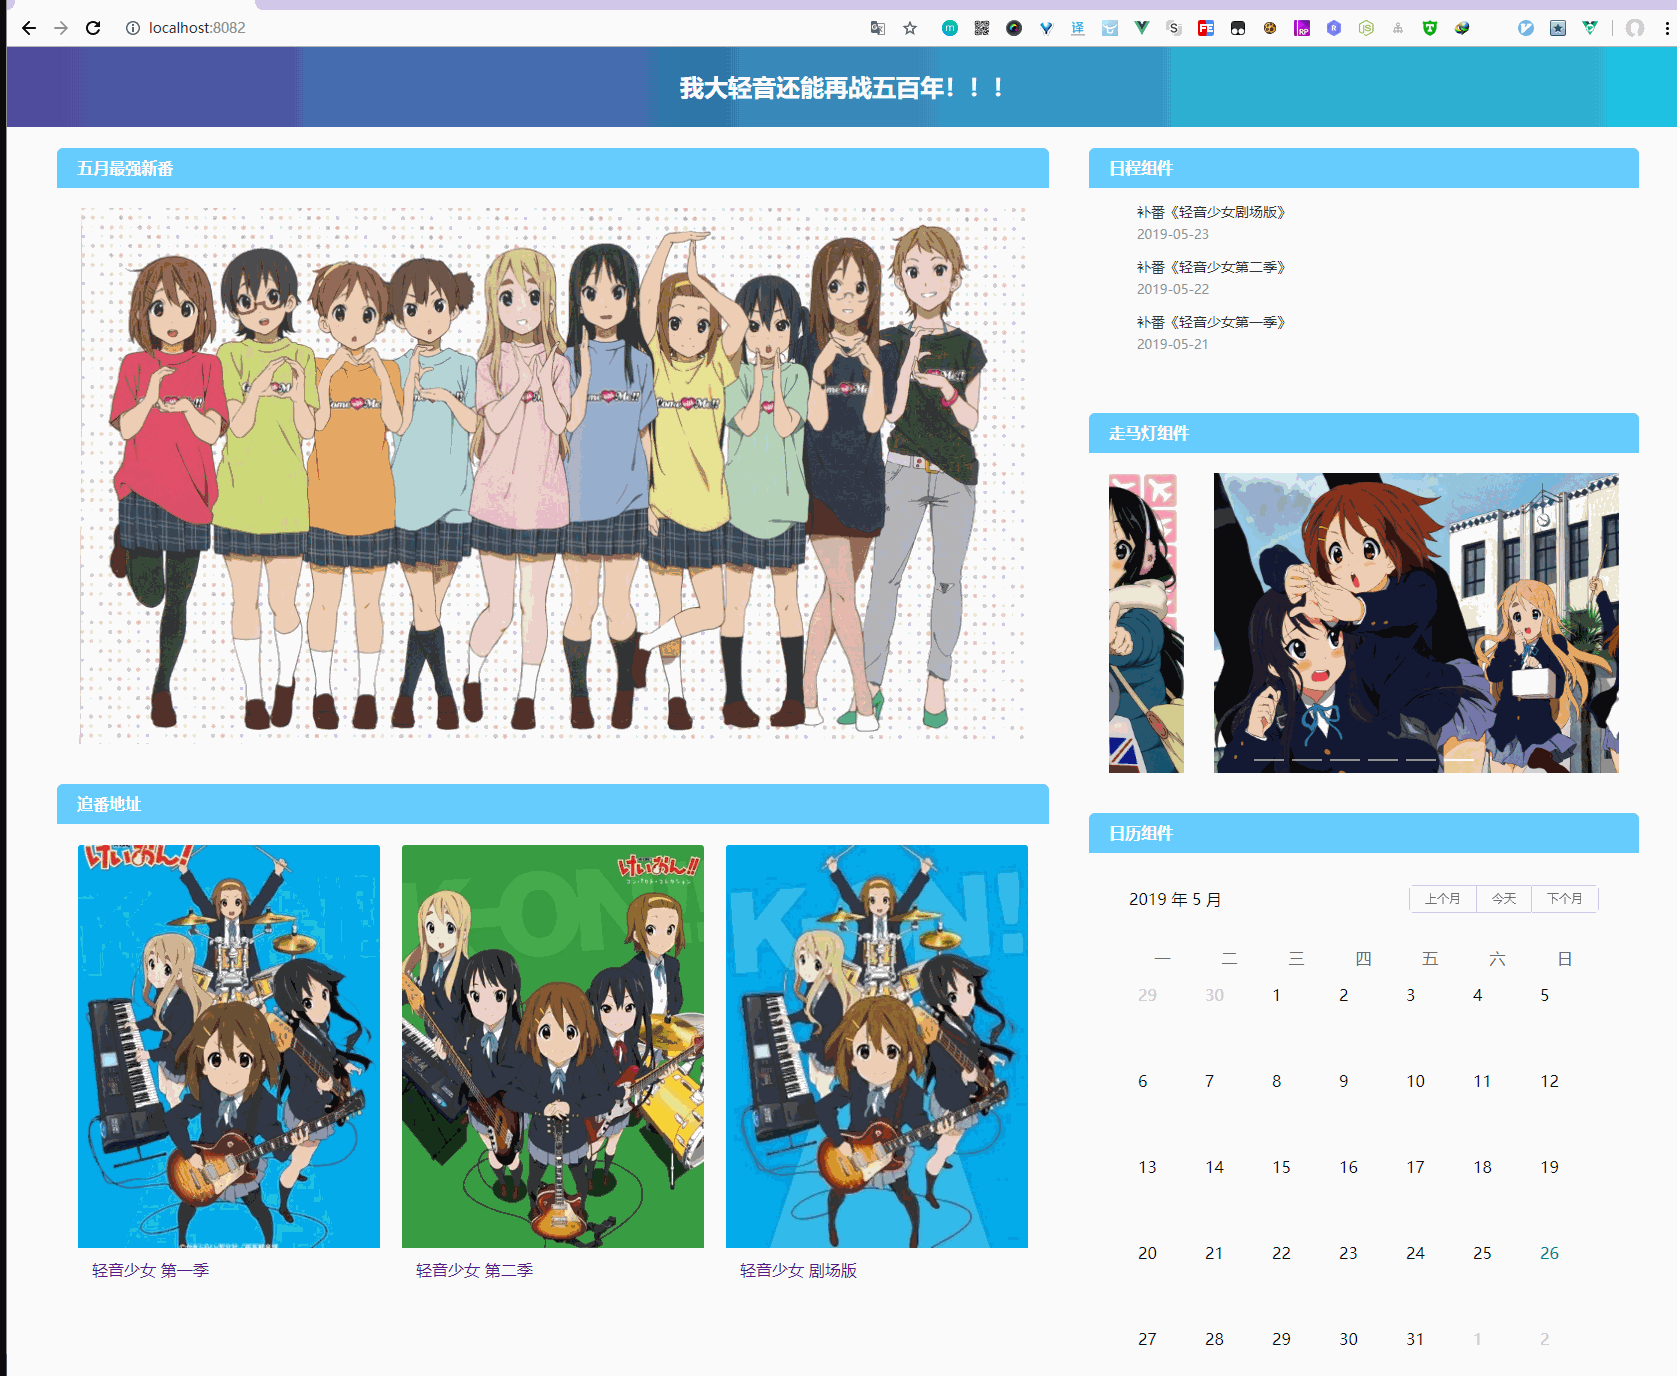This screenshot has height=1376, width=1677.
Task: Click the browser forward arrow
Action: (61, 28)
